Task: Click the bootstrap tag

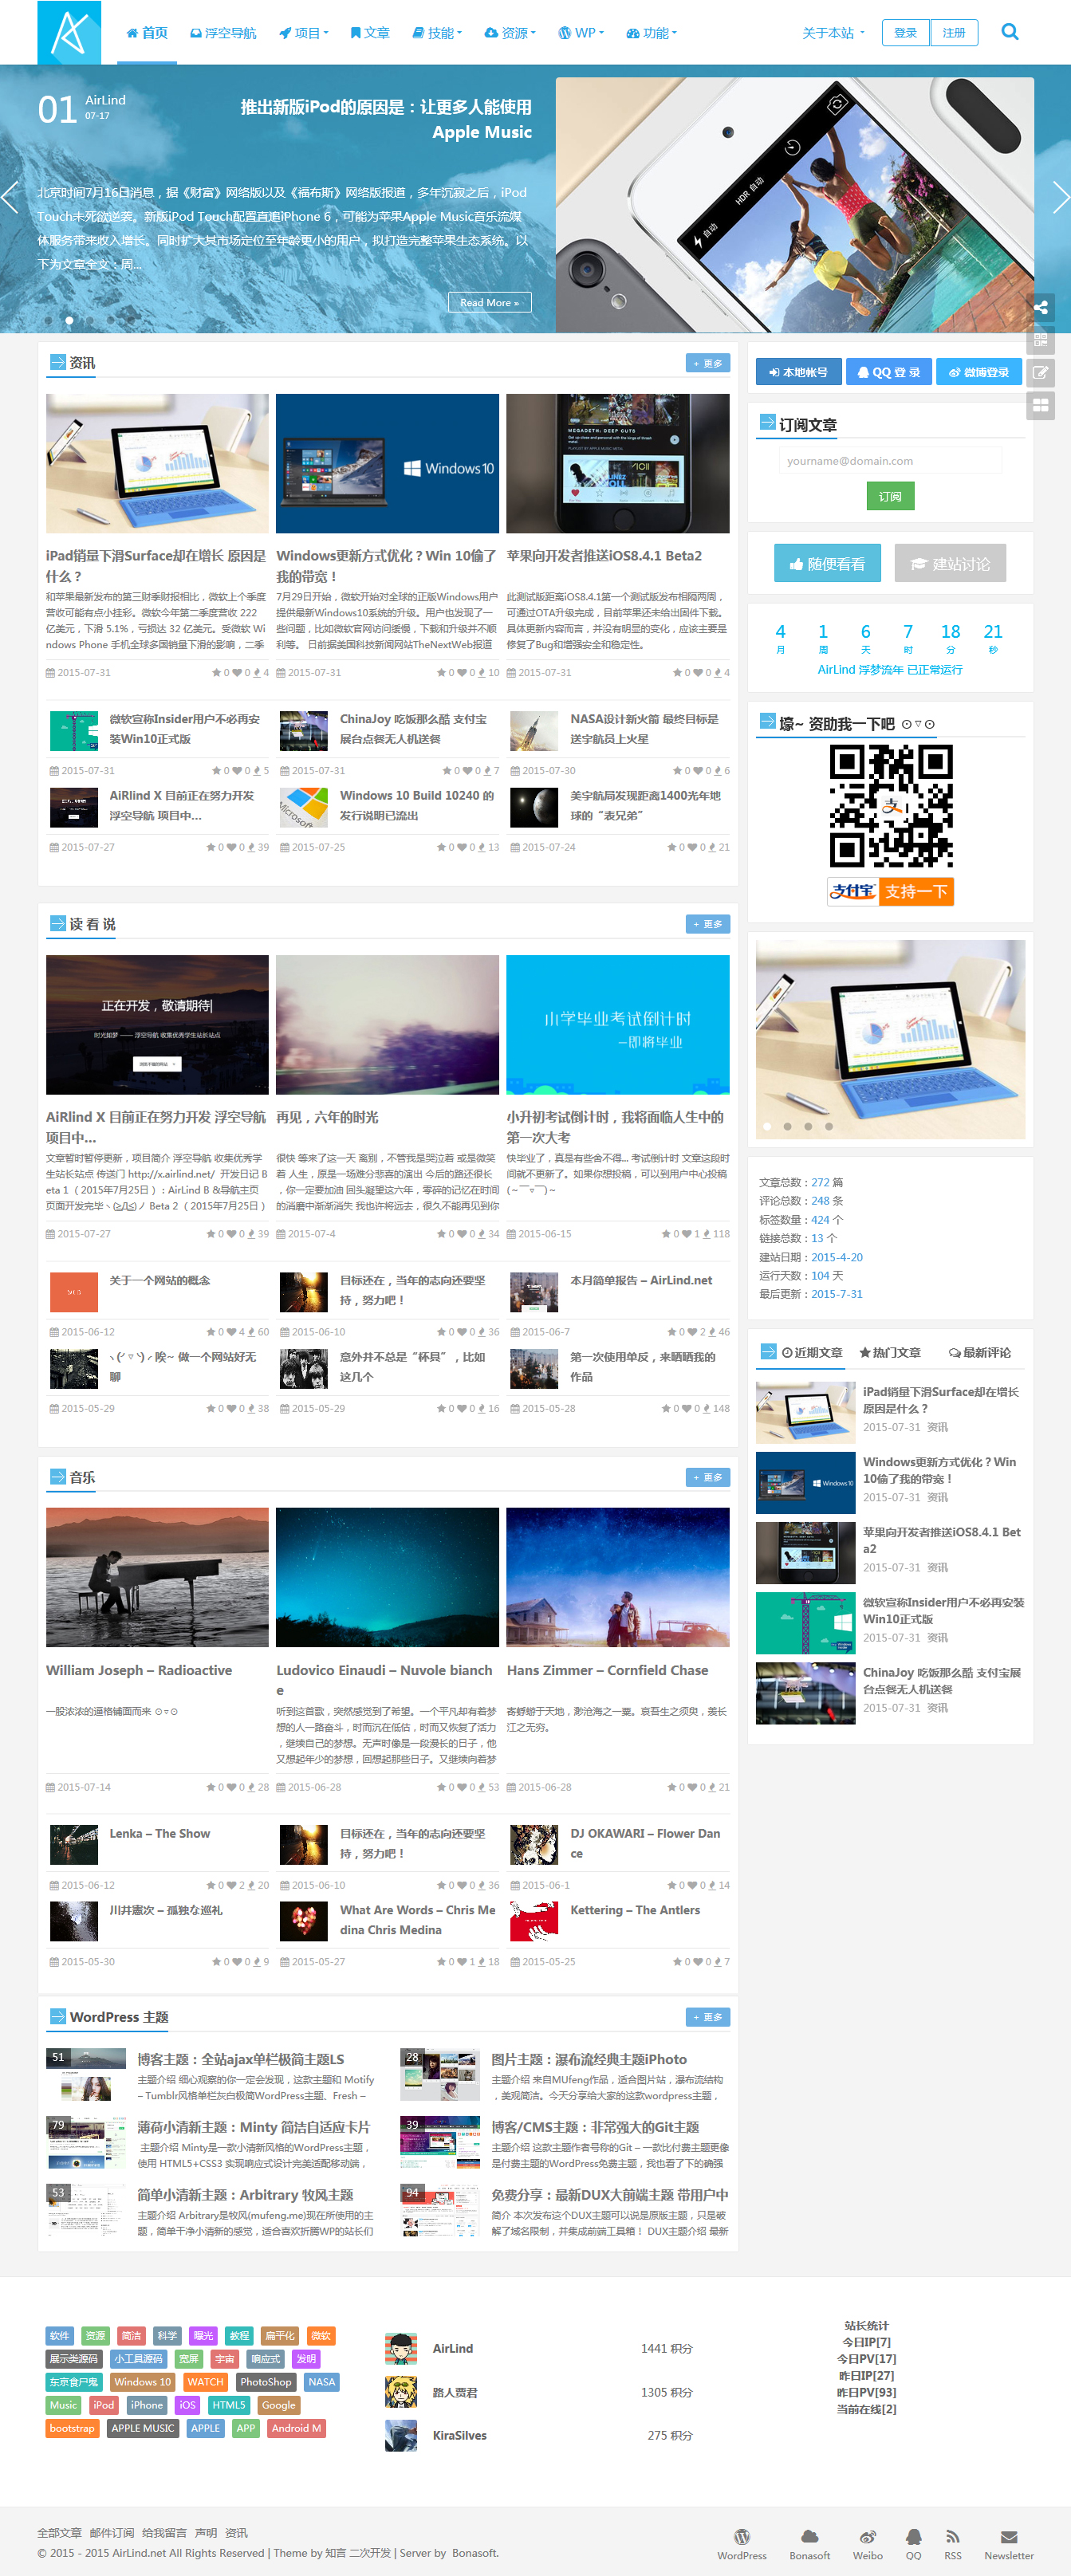Action: (x=72, y=2428)
